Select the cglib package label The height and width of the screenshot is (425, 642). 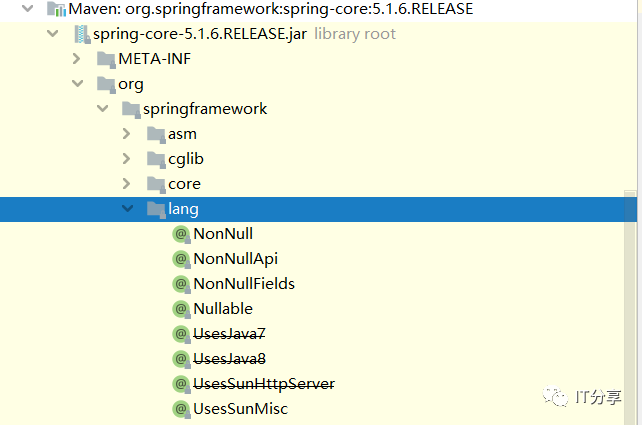pos(186,159)
